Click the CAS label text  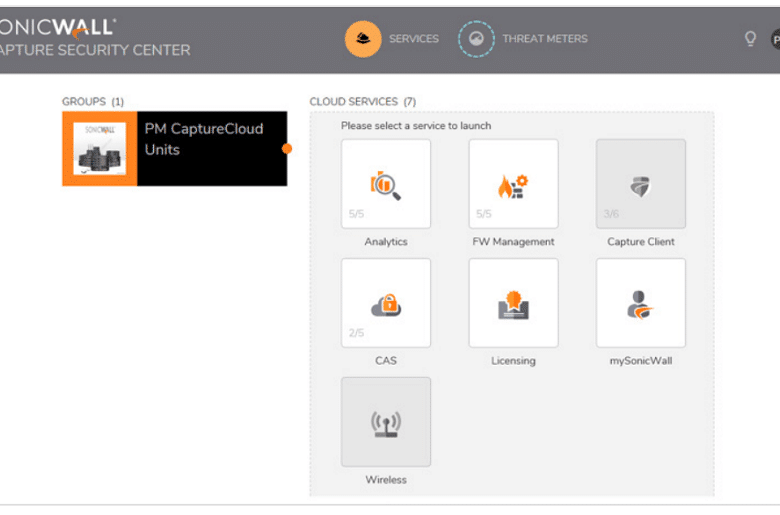click(386, 361)
